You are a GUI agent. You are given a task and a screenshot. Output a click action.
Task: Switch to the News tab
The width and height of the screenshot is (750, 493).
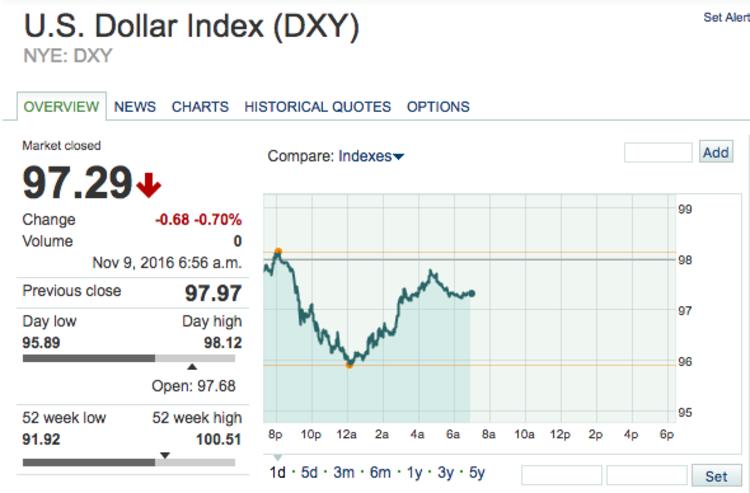click(135, 107)
